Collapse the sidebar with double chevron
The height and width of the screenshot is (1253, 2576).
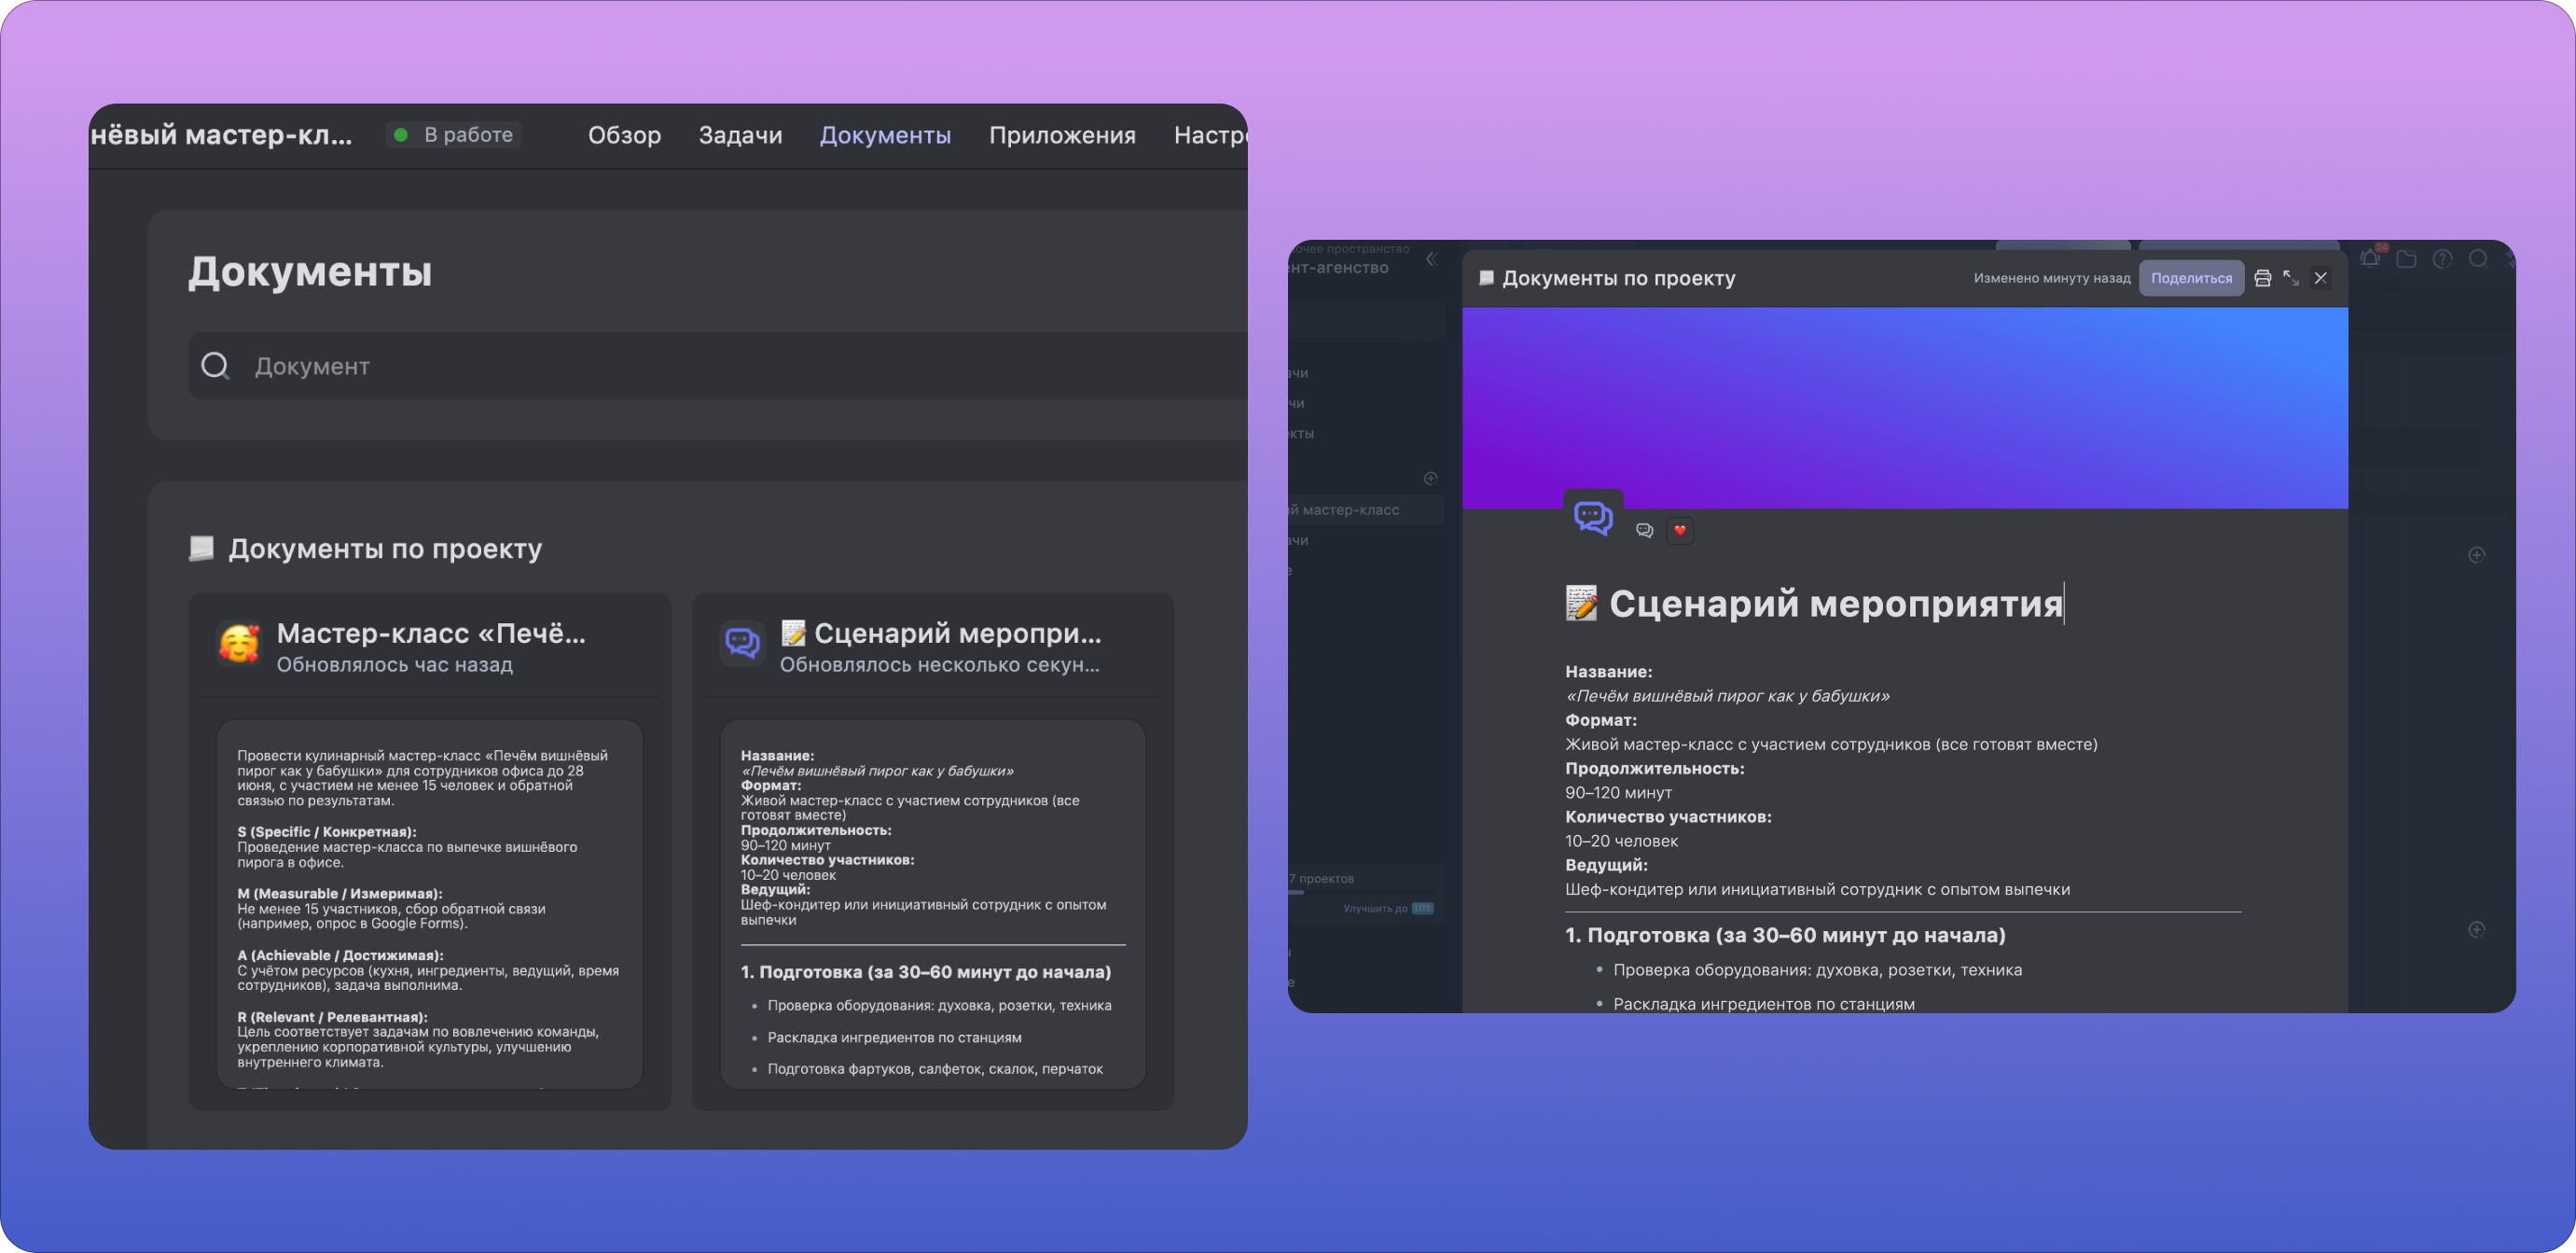pyautogui.click(x=1431, y=259)
